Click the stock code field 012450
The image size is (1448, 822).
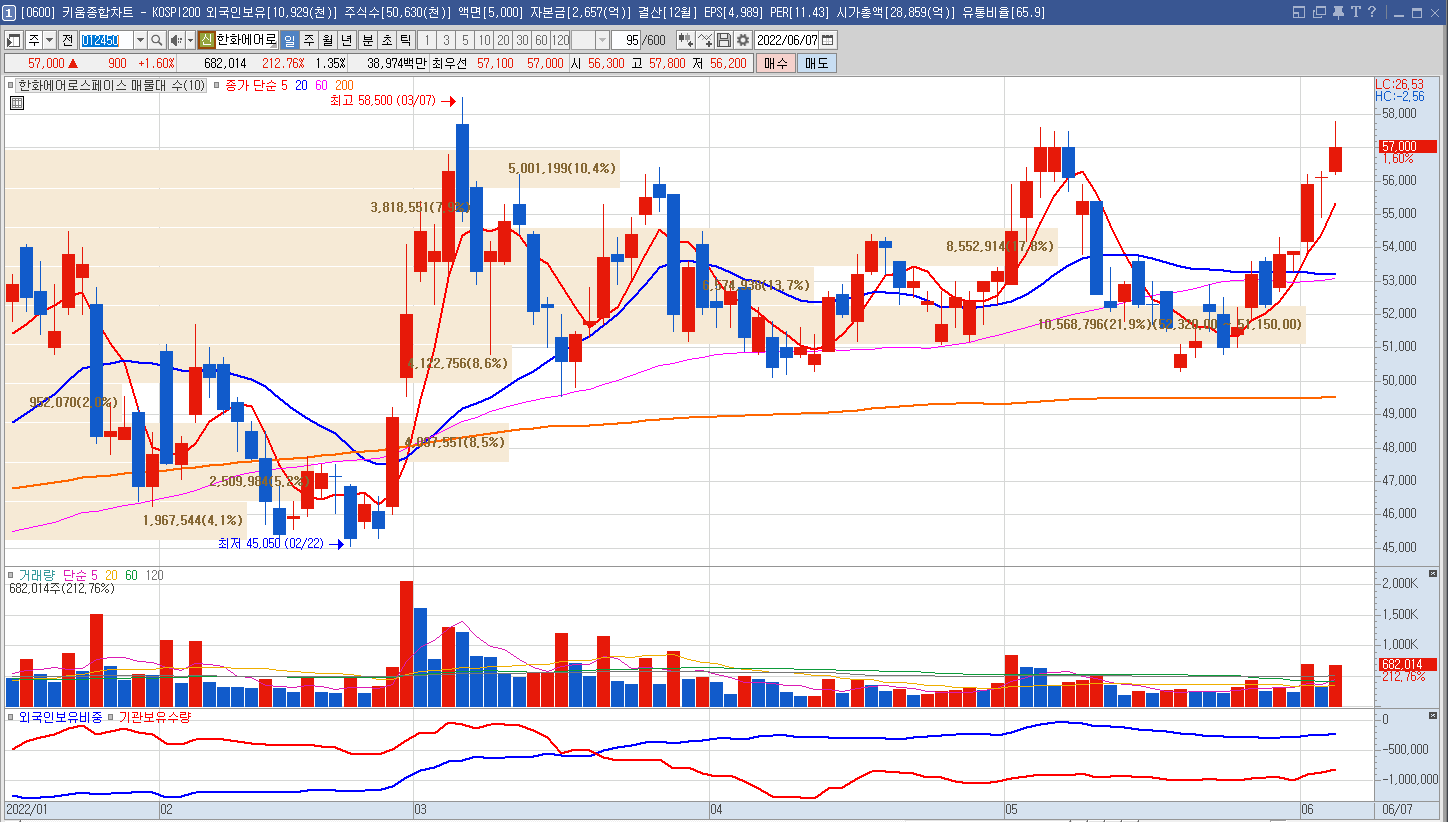pyautogui.click(x=106, y=40)
